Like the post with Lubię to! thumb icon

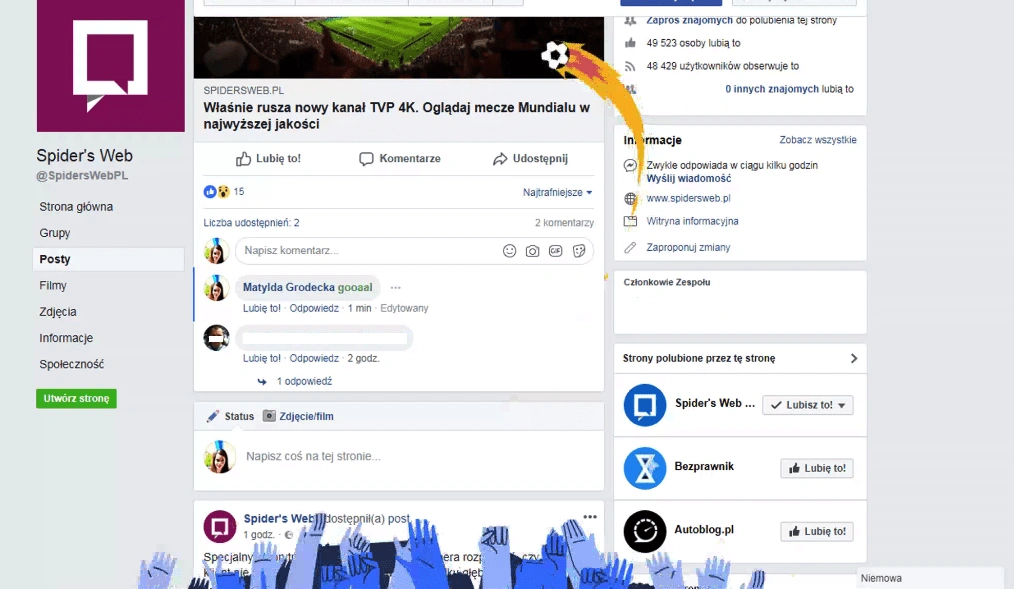click(x=243, y=158)
